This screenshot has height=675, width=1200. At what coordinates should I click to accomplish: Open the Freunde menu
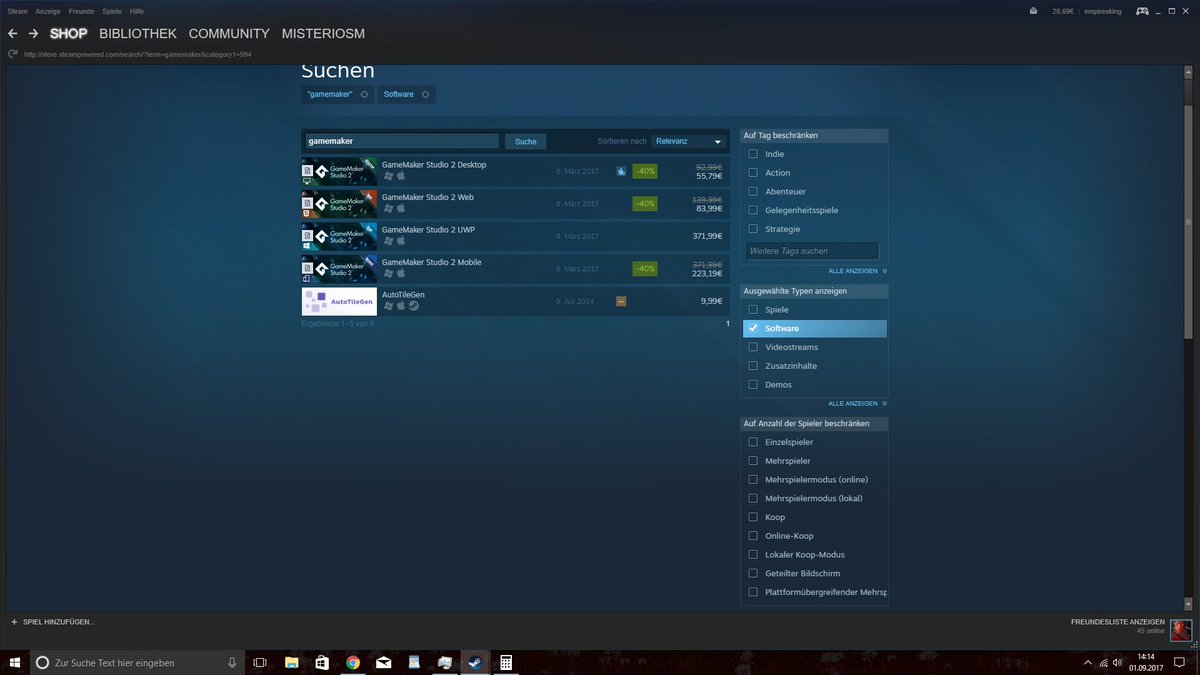(81, 11)
